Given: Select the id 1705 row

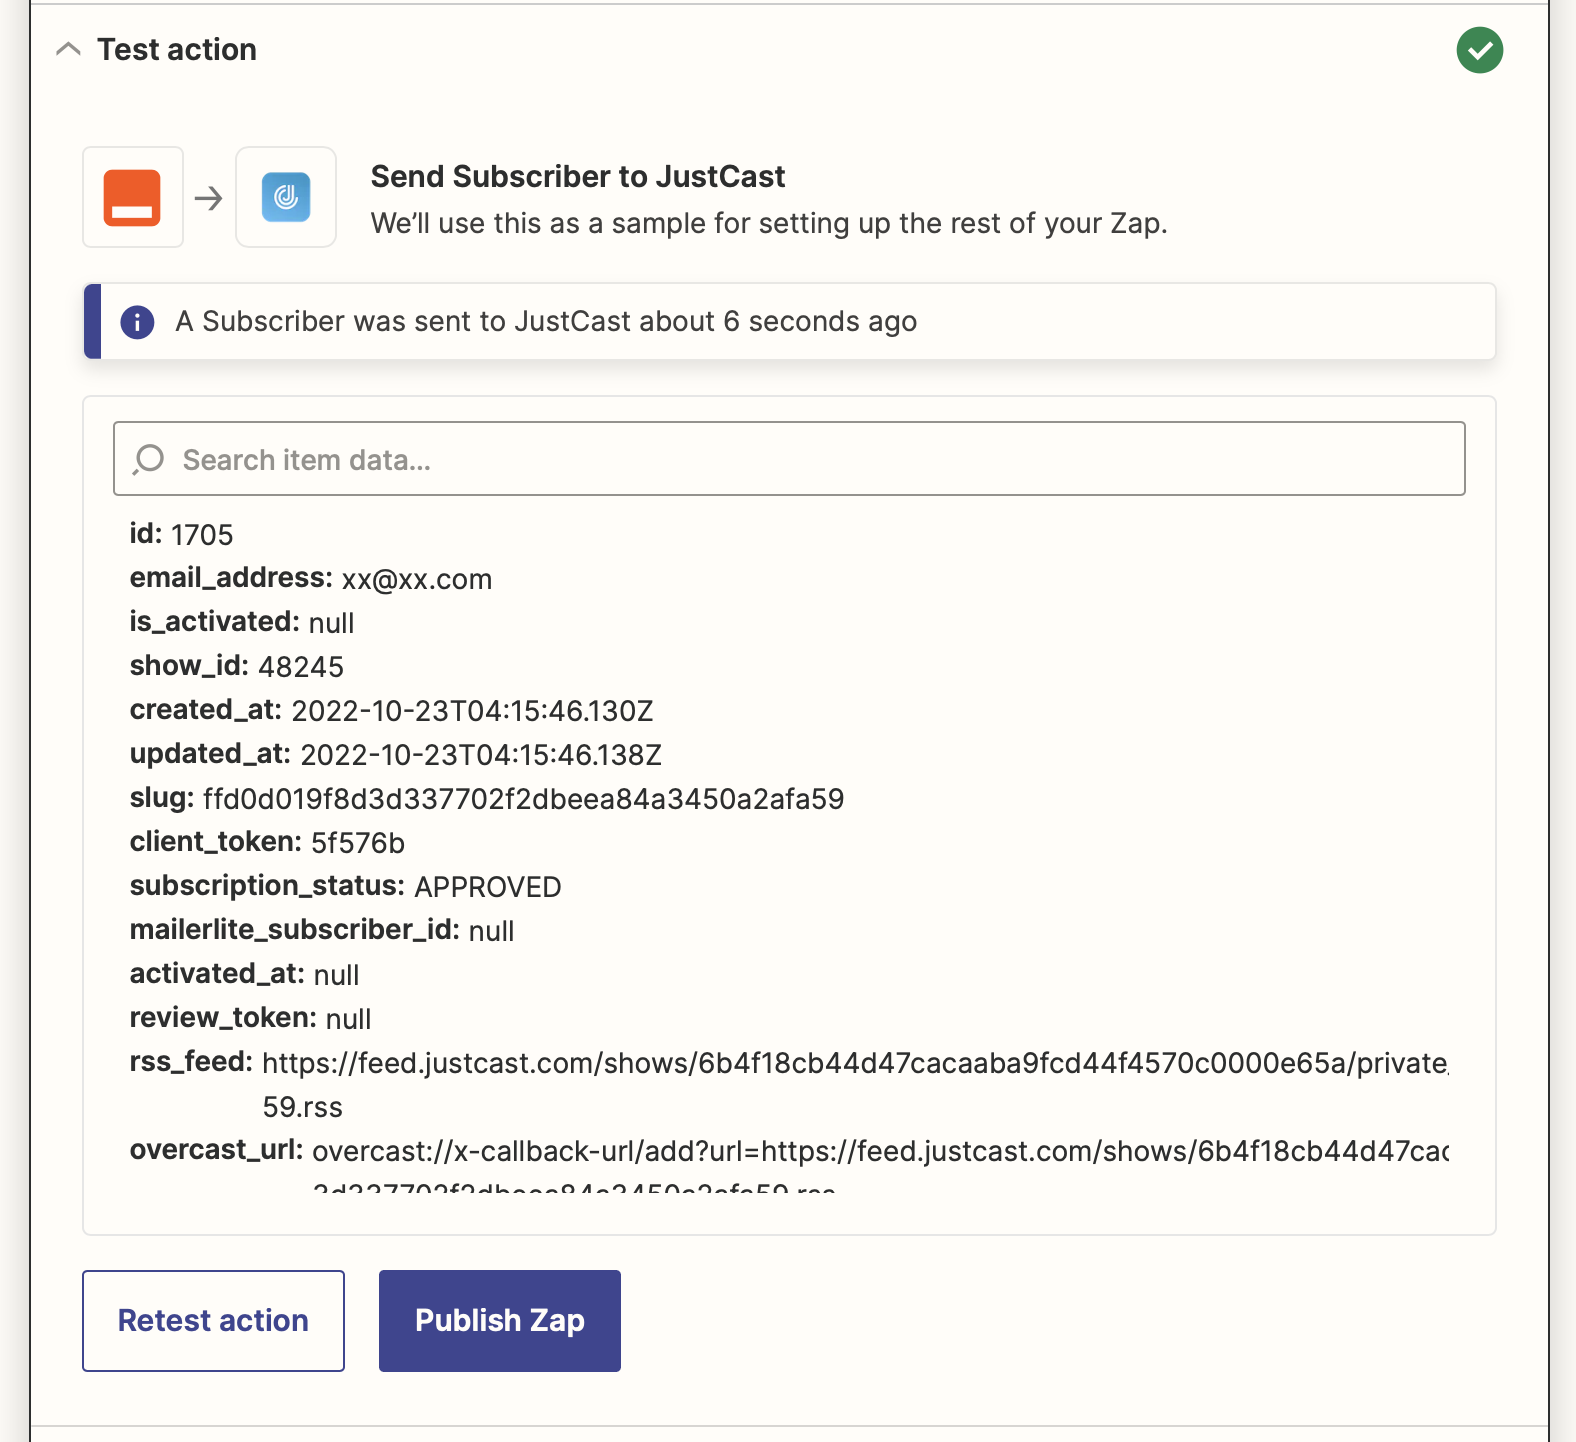Looking at the screenshot, I should coord(181,535).
